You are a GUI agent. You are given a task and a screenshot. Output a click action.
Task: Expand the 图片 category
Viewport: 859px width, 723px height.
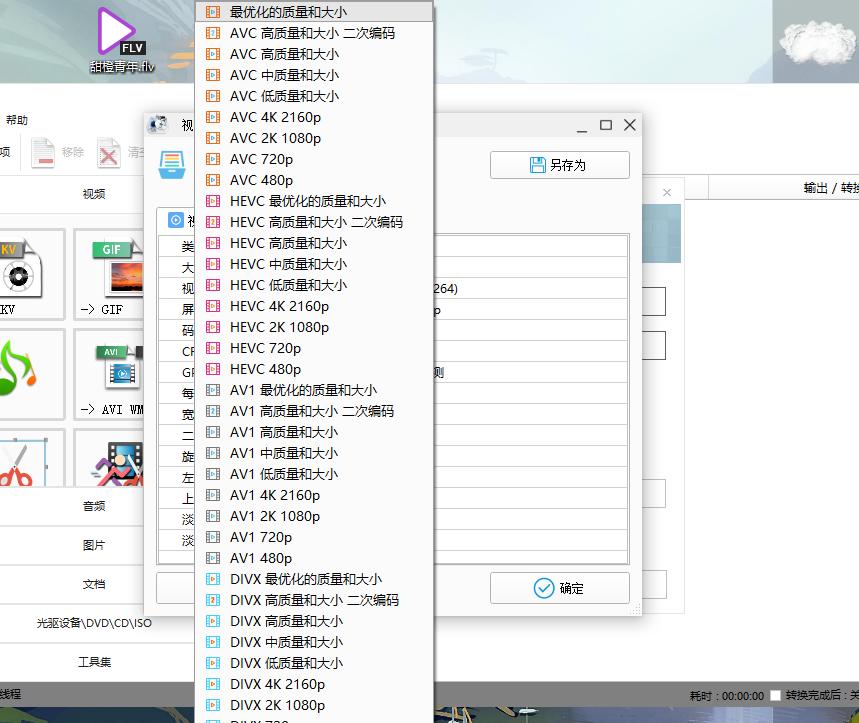pos(94,545)
